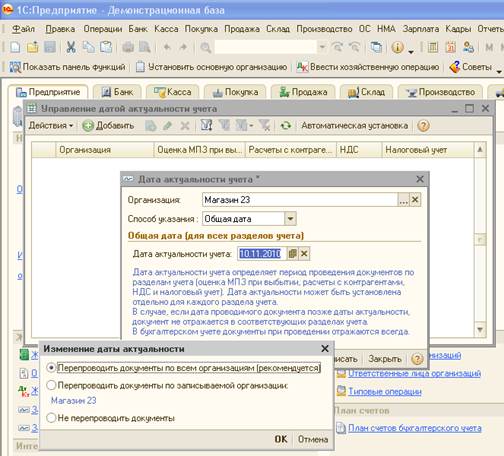This screenshot has width=504, height=456.
Task: Open Типовые операции link
Action: coord(385,391)
